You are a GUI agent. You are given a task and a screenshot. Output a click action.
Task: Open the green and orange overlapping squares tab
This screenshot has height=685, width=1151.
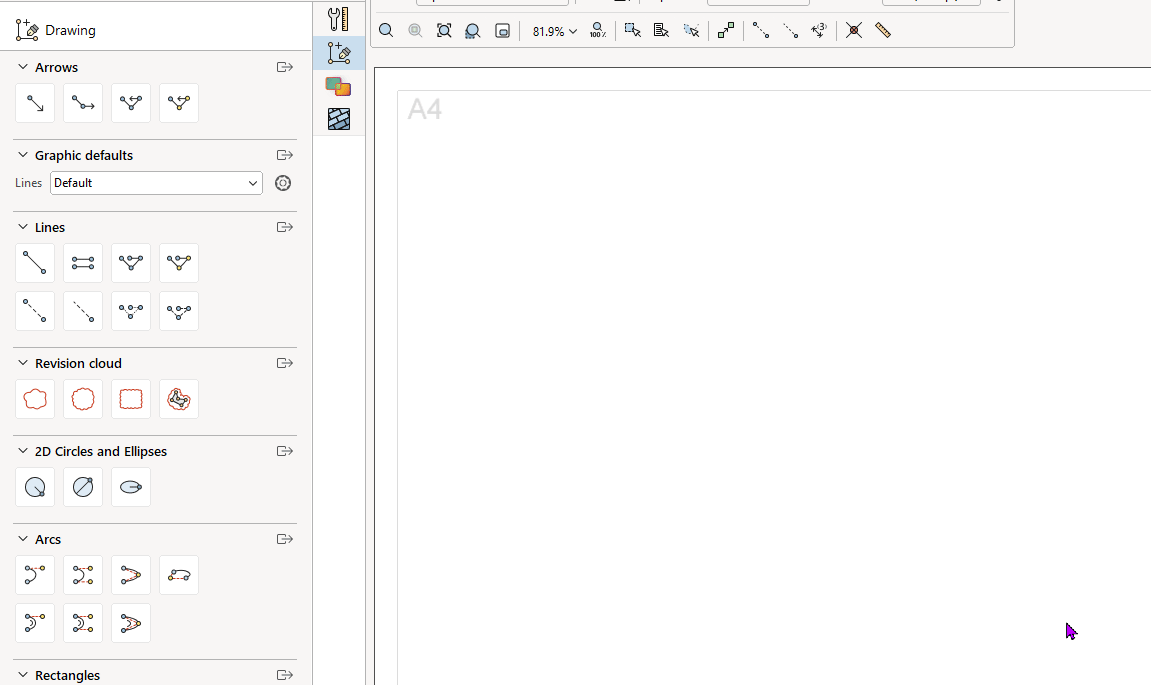338,87
